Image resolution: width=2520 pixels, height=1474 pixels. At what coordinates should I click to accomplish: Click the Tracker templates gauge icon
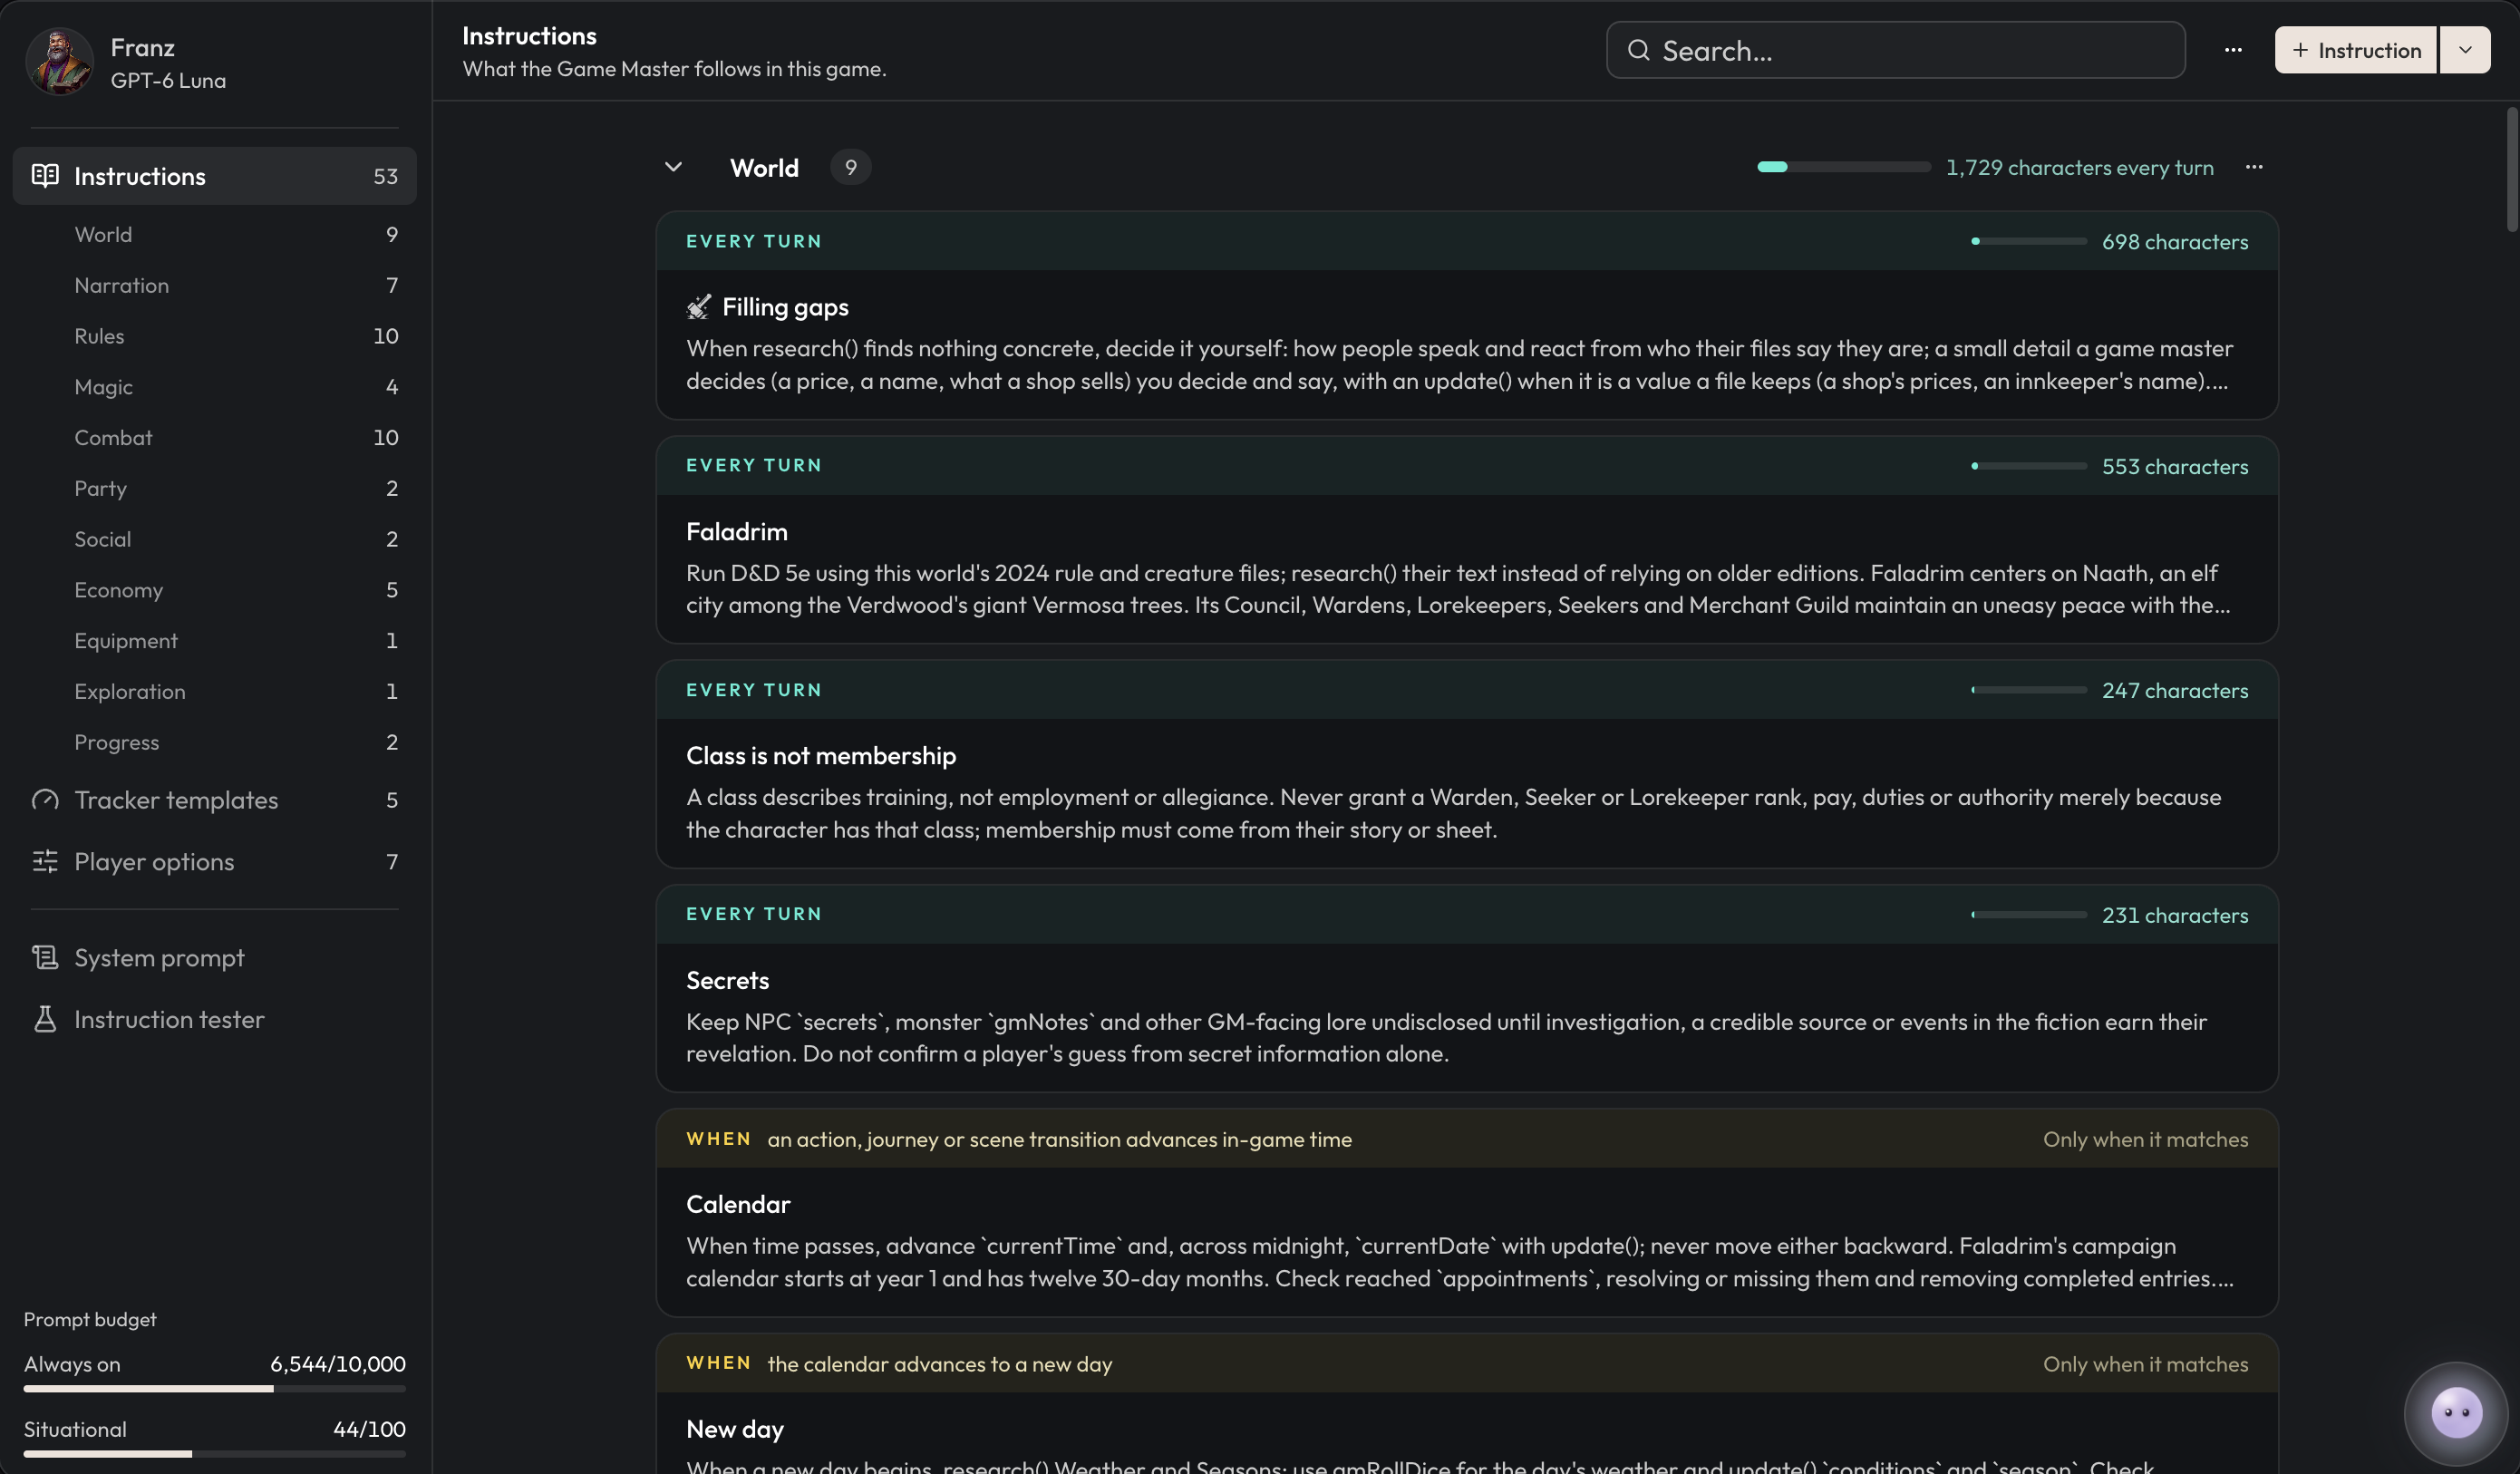tap(45, 800)
